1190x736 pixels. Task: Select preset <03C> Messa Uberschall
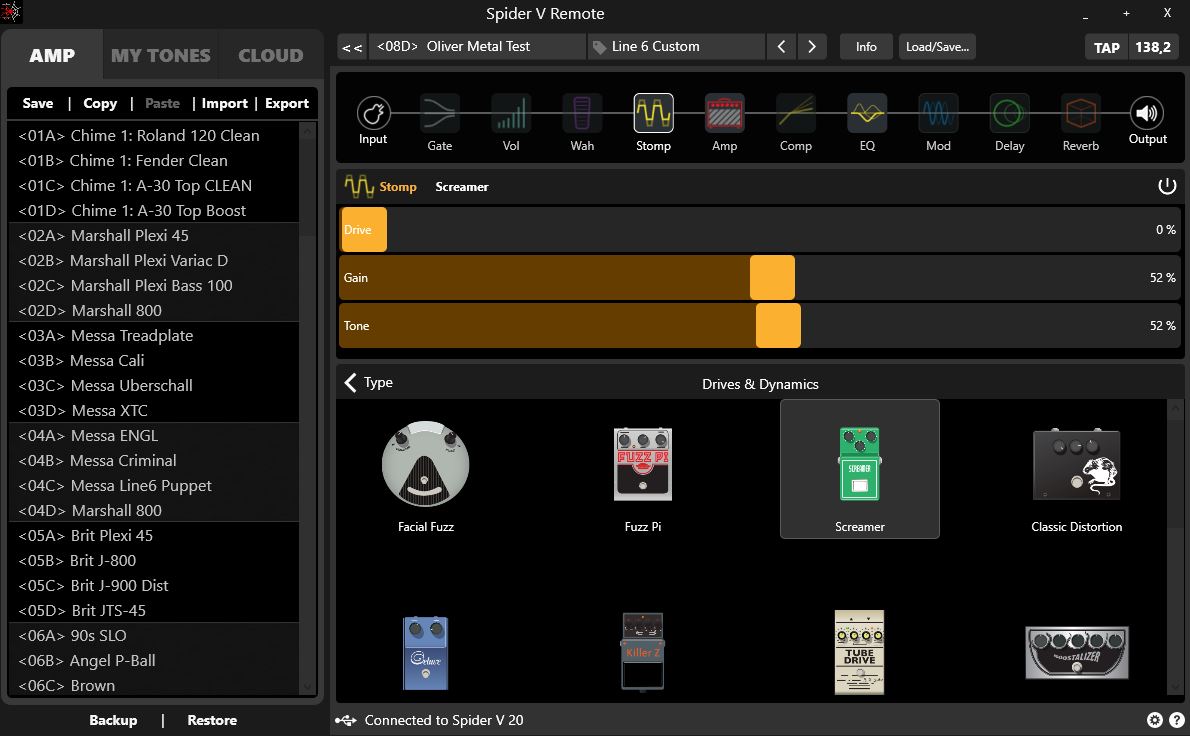(x=154, y=386)
